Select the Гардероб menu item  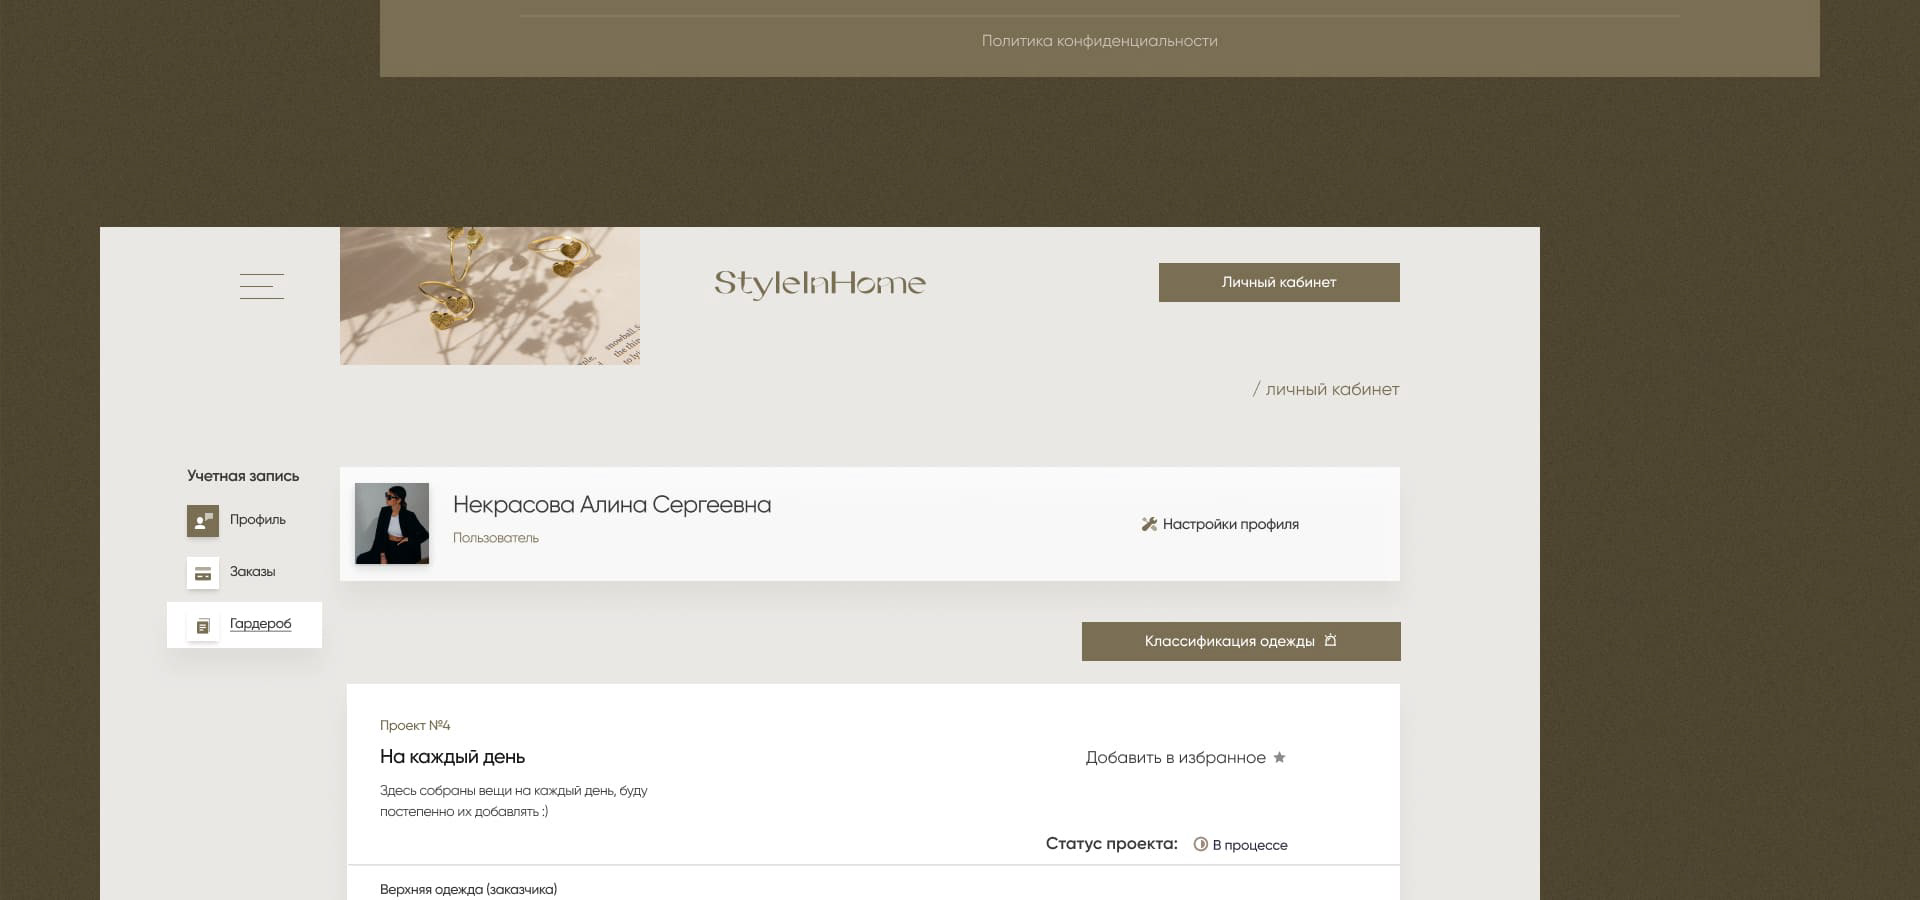pos(261,624)
